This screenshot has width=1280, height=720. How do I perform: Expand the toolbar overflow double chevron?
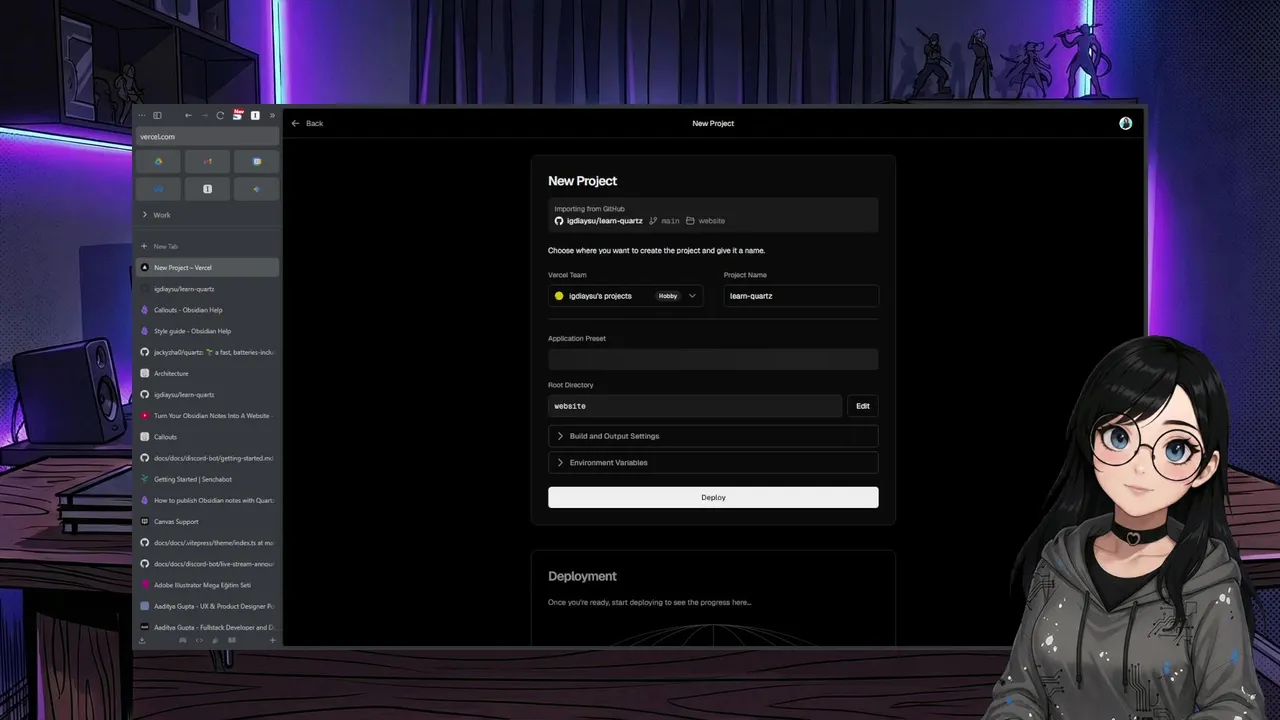coord(271,115)
